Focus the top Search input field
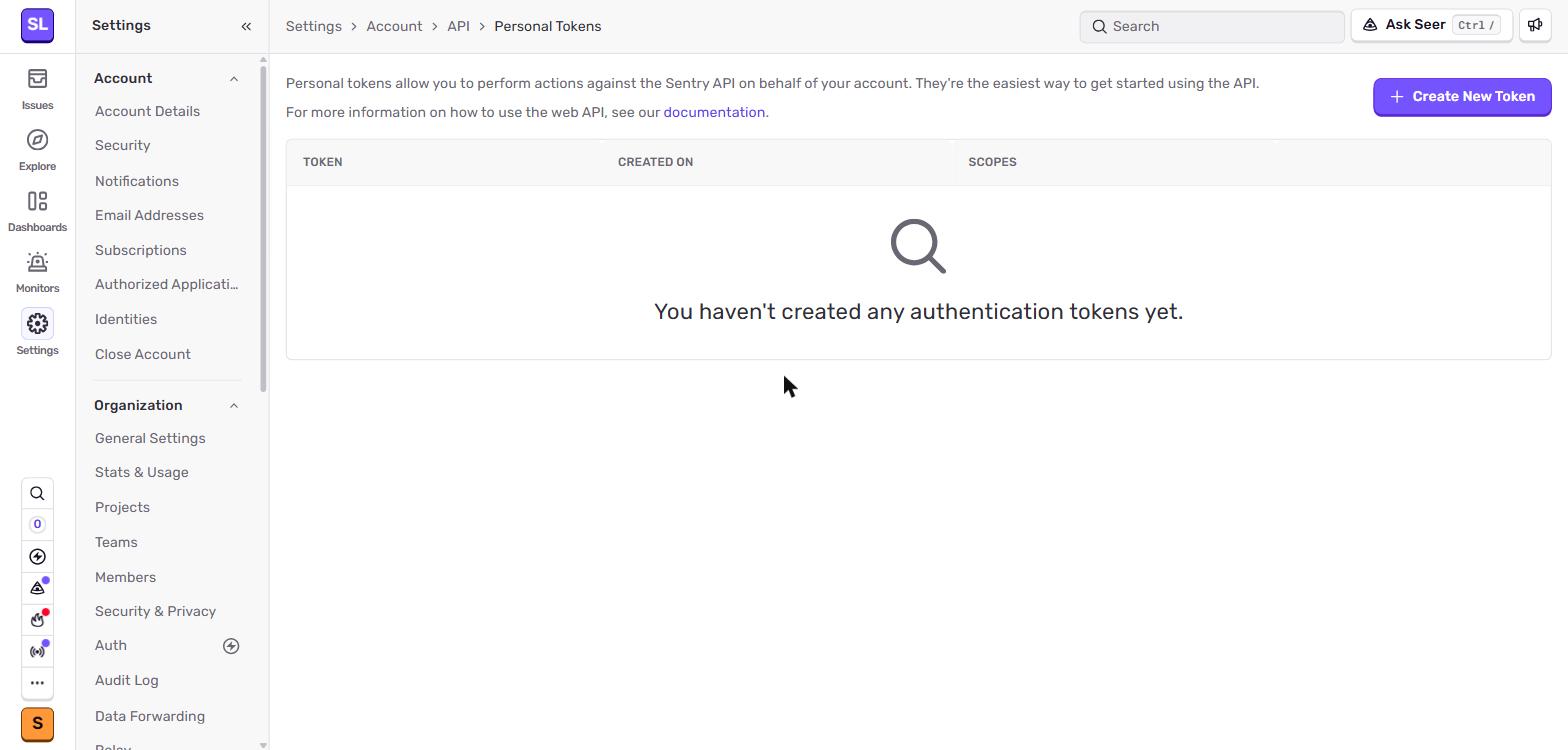Viewport: 1568px width, 750px height. [1211, 27]
